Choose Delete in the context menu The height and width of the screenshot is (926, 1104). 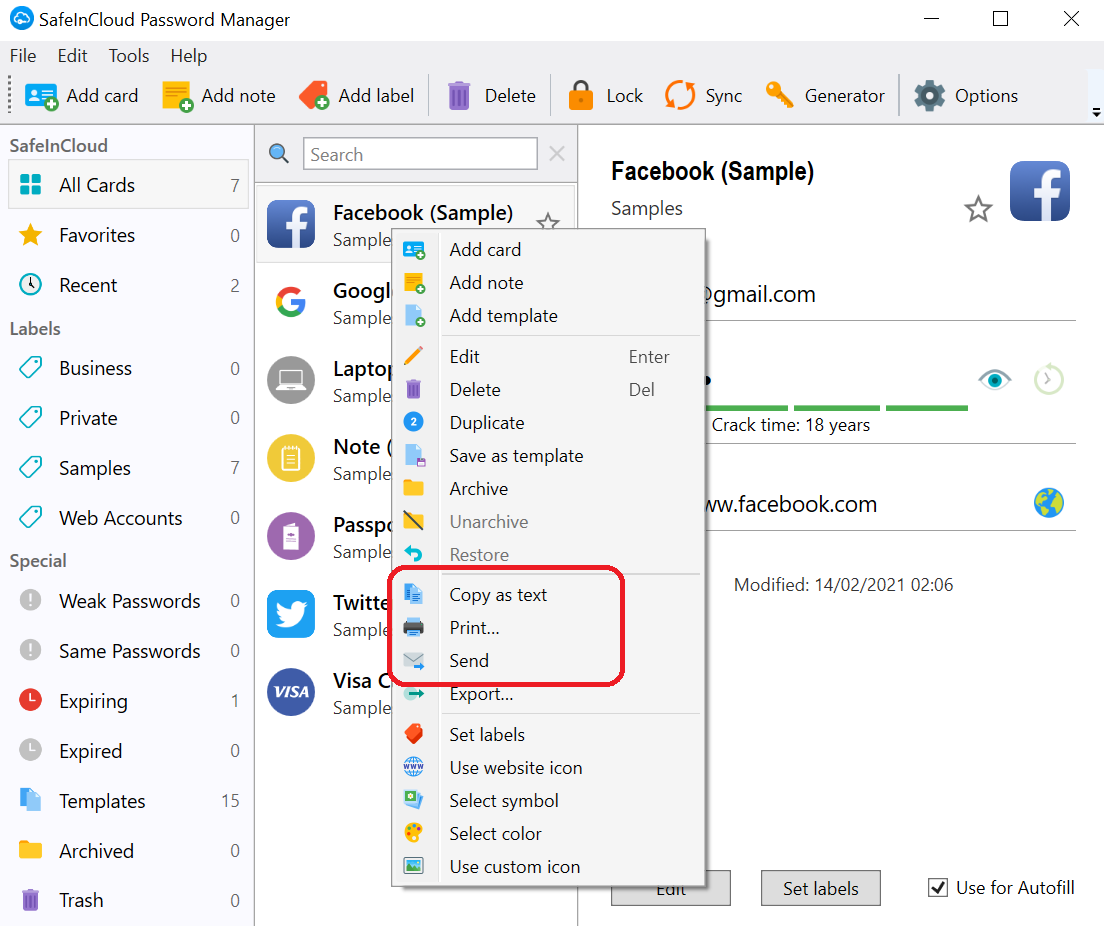(x=548, y=389)
